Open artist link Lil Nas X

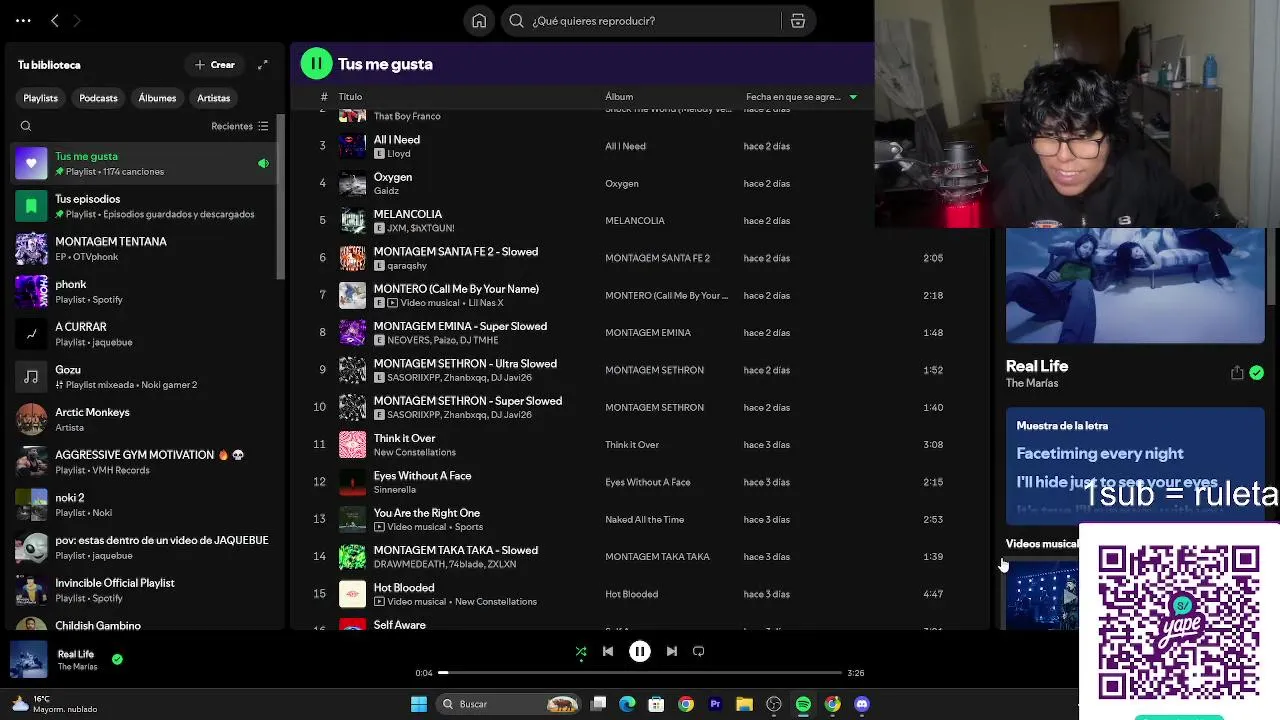coord(486,303)
